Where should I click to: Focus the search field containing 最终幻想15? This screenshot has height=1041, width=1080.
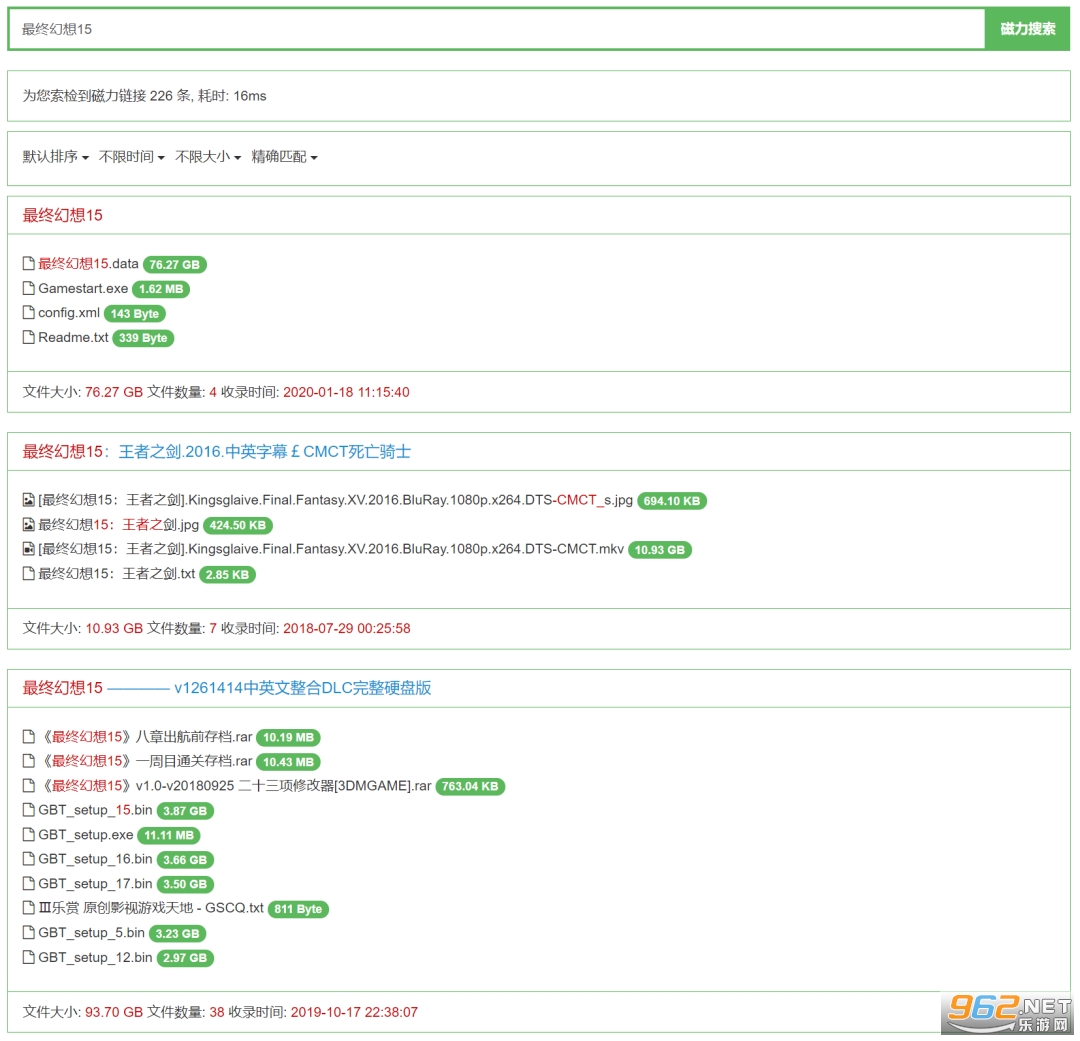(x=497, y=29)
